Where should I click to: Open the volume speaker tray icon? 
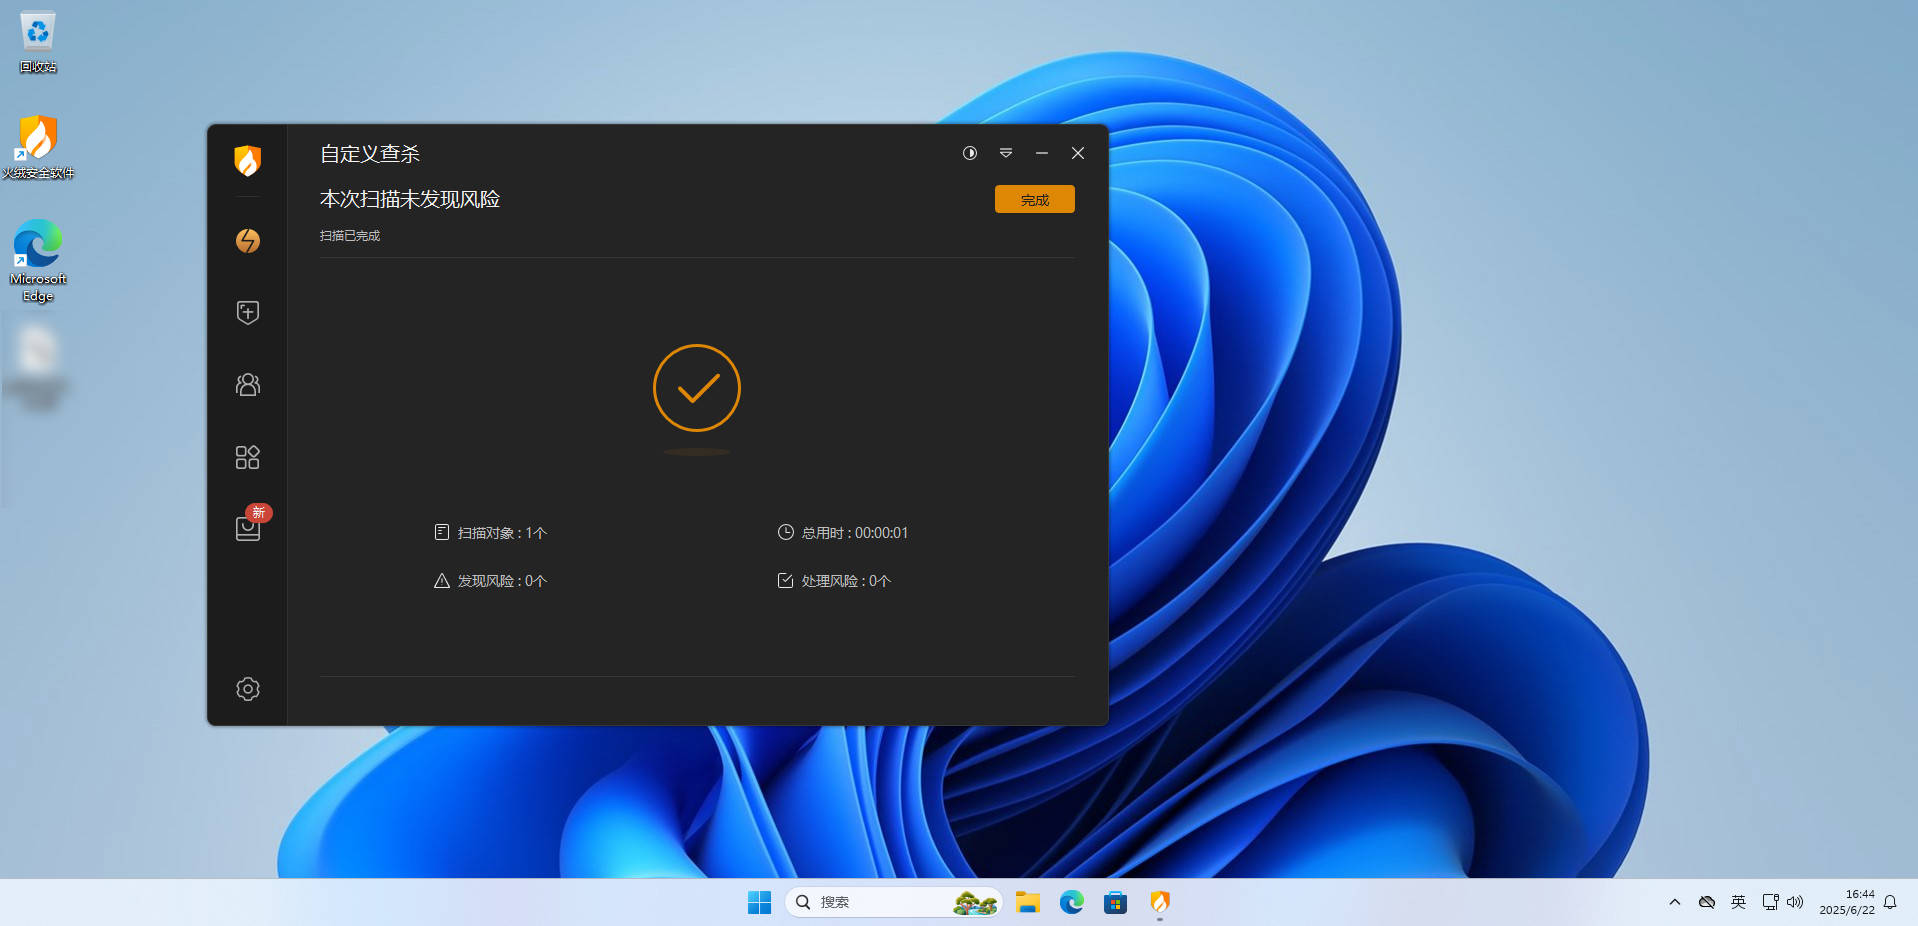click(1795, 903)
